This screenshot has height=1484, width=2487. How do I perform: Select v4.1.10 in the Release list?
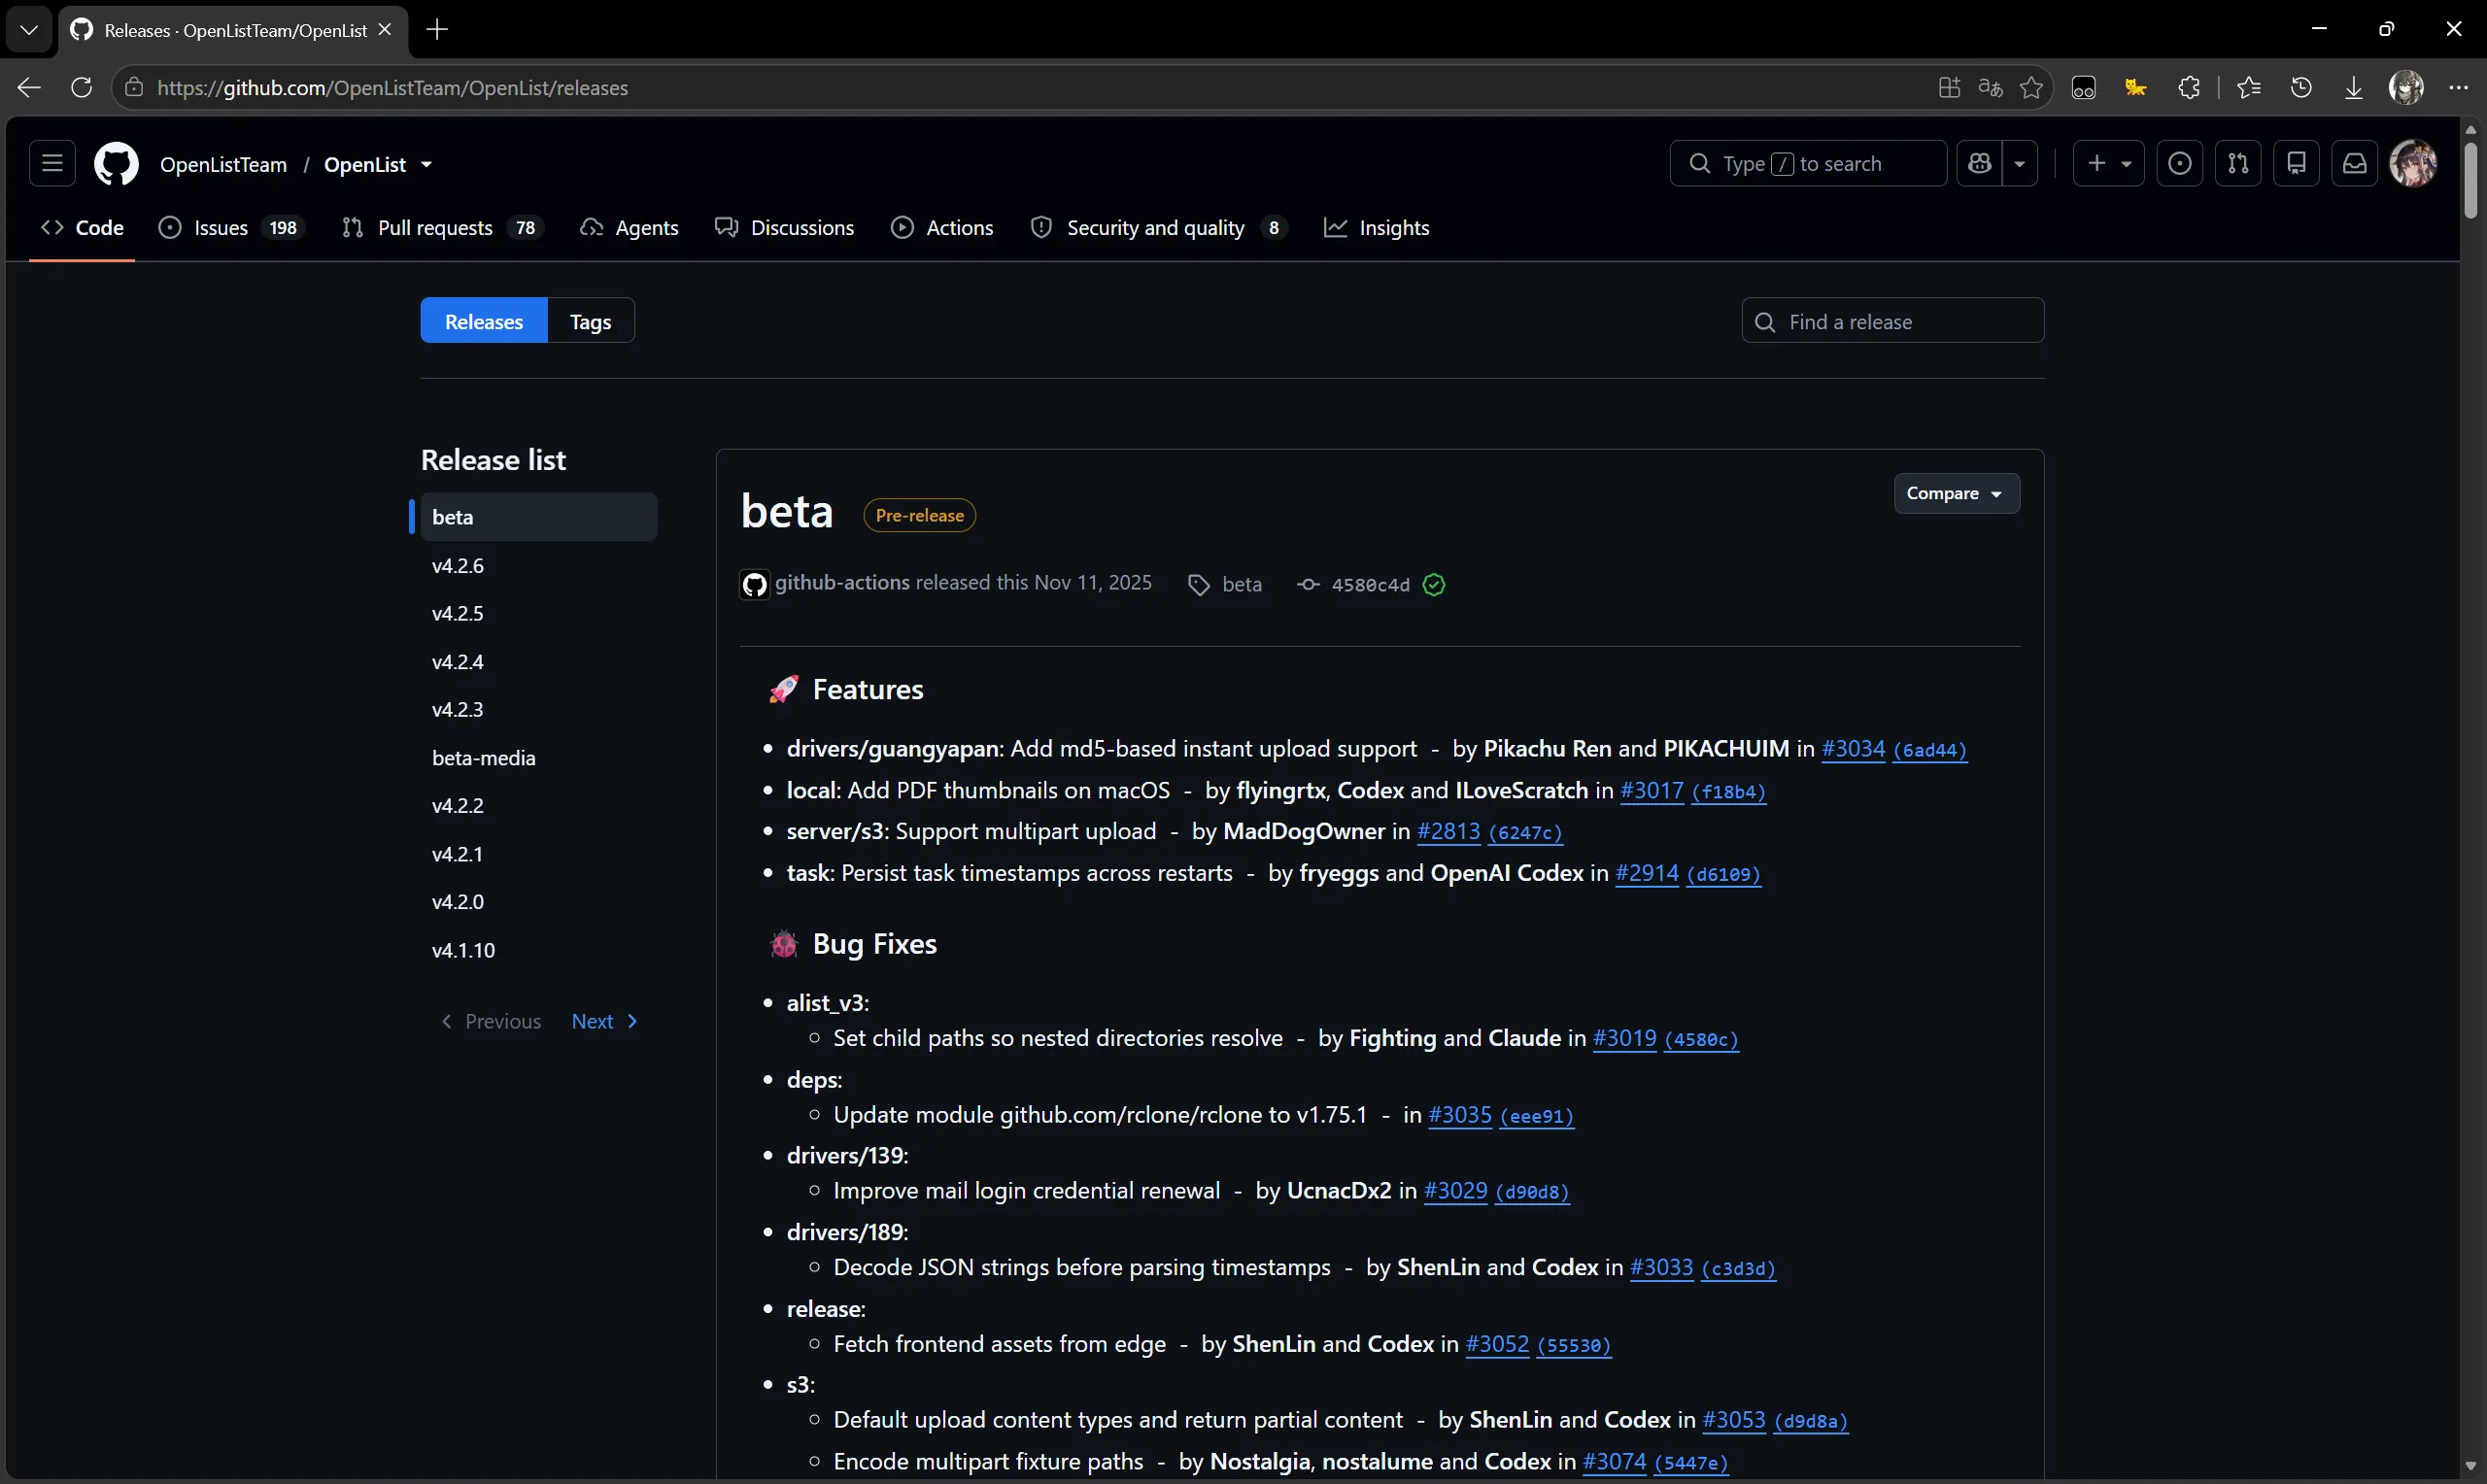coord(538,949)
